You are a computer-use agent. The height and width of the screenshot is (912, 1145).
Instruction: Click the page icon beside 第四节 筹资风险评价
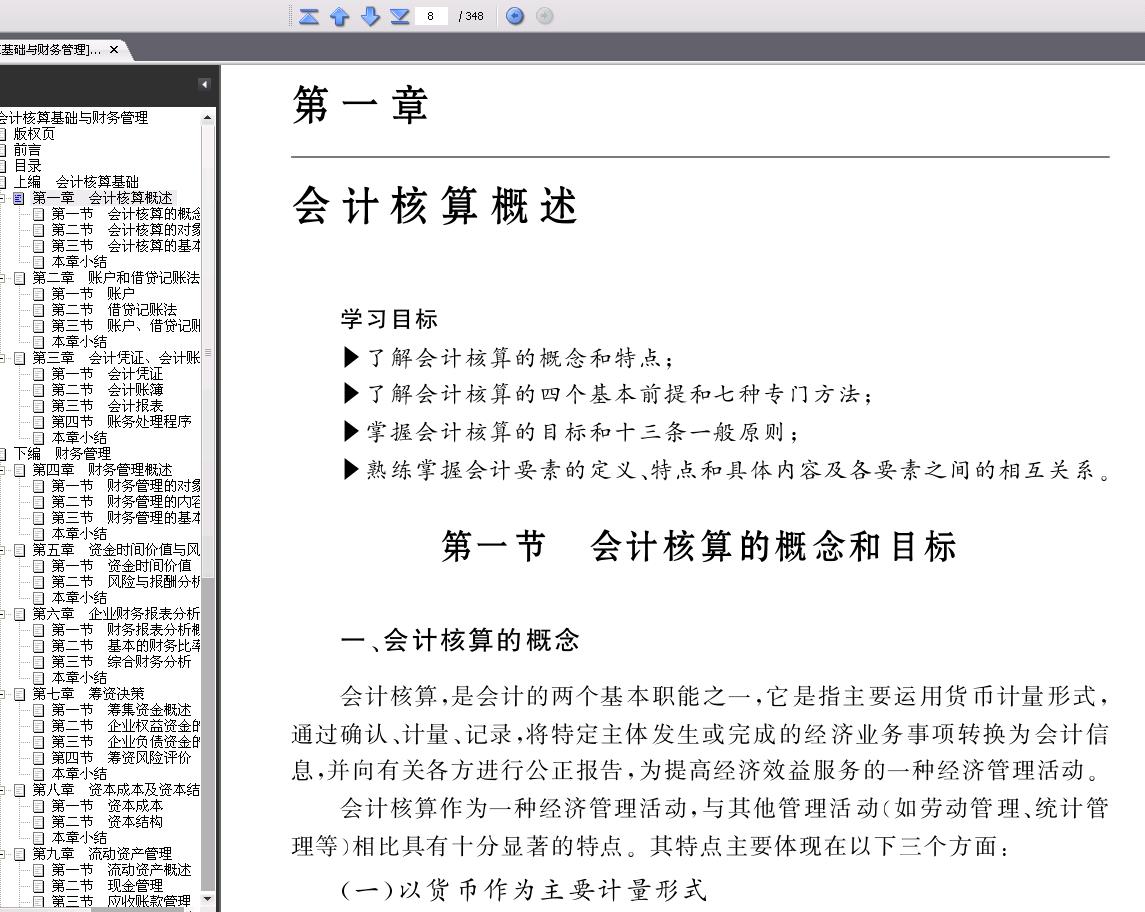click(39, 758)
